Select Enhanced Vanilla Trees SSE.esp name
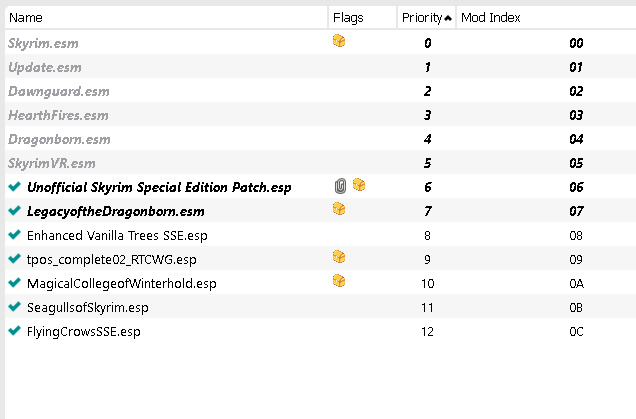The width and height of the screenshot is (636, 419). click(117, 236)
